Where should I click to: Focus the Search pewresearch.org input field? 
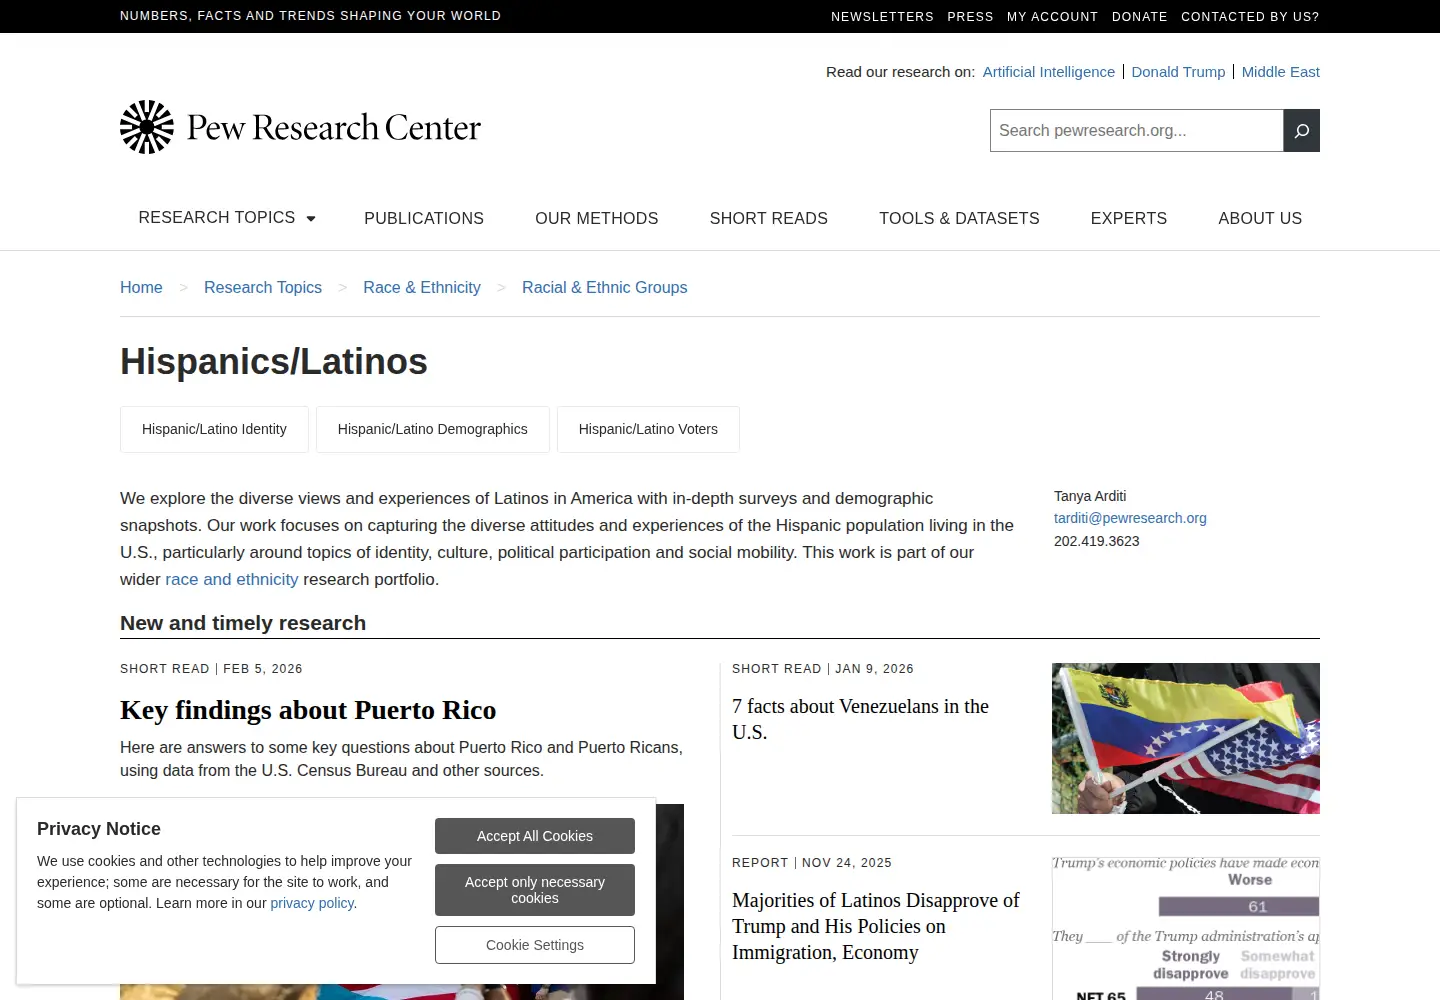click(x=1136, y=131)
